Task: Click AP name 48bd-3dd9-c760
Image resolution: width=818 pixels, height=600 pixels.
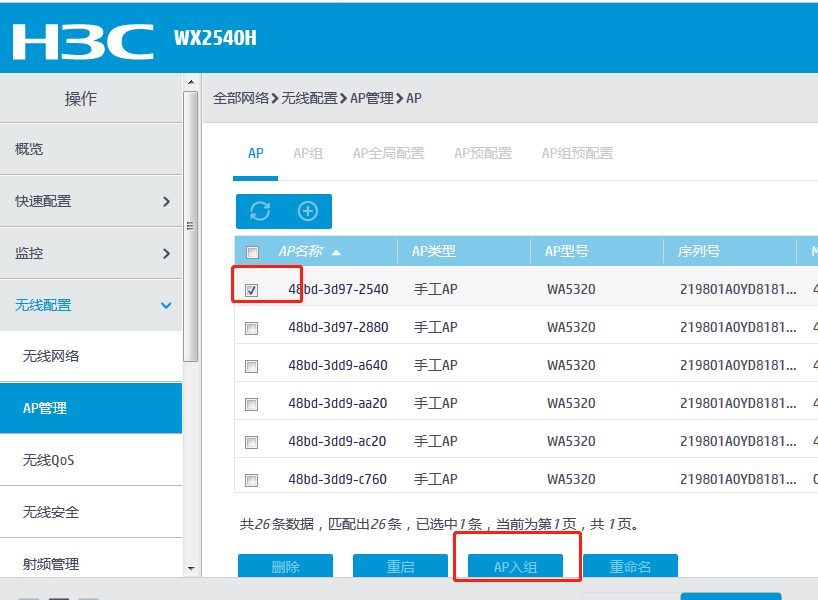Action: click(x=338, y=479)
